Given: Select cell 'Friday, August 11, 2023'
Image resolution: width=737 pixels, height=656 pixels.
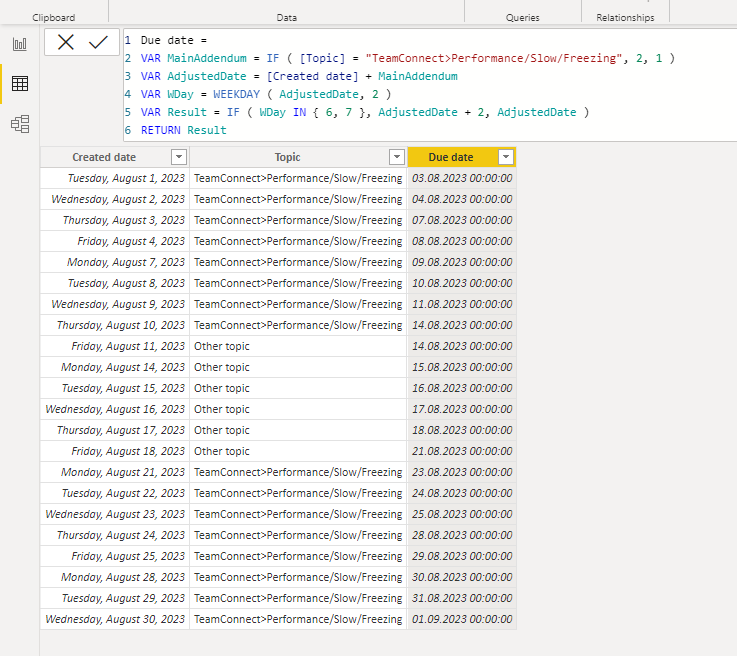Looking at the screenshot, I should point(115,346).
